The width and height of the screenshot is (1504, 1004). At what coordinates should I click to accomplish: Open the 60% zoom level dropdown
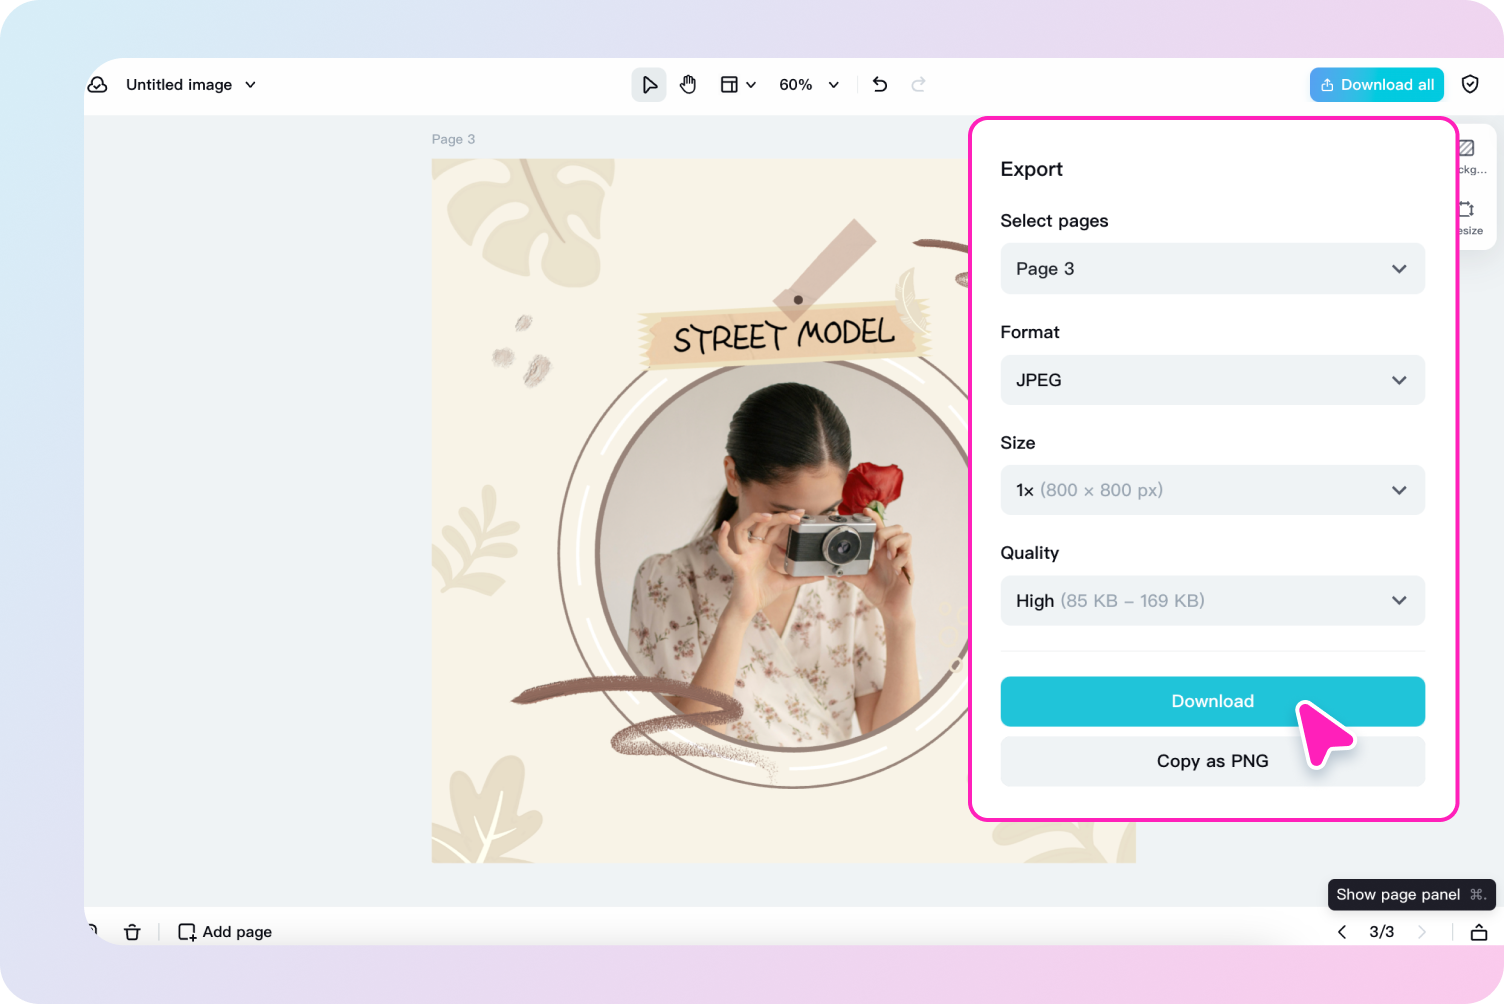[808, 84]
